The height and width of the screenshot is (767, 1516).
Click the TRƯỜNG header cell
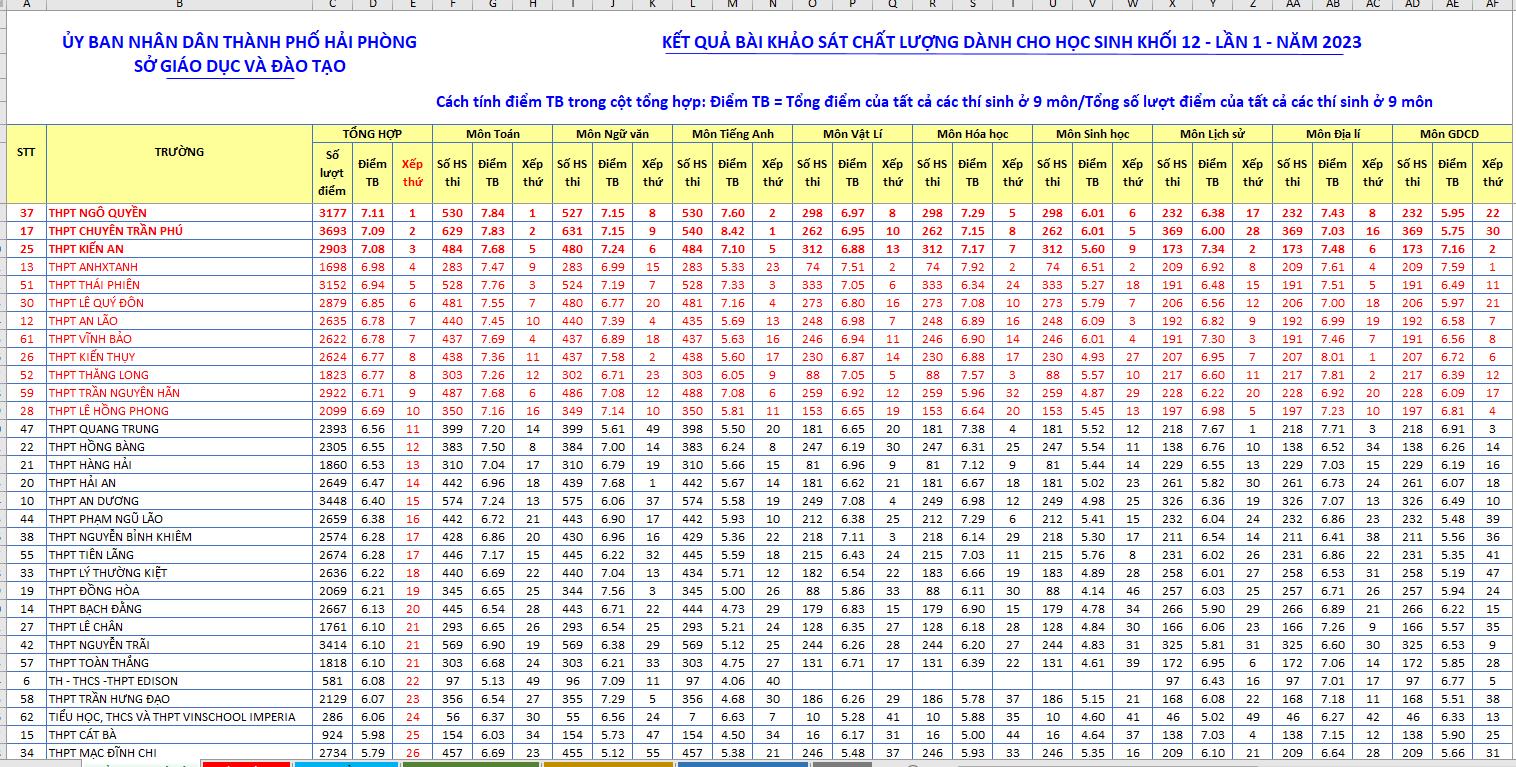pos(179,152)
